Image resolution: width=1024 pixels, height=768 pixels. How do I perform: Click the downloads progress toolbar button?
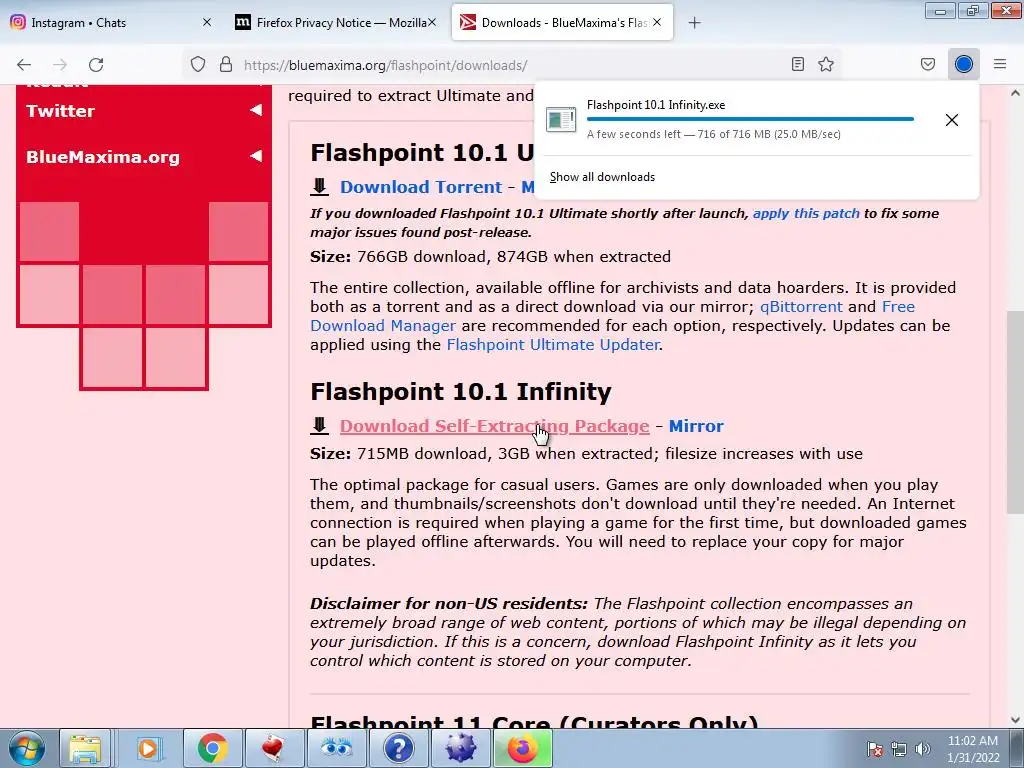[x=963, y=64]
